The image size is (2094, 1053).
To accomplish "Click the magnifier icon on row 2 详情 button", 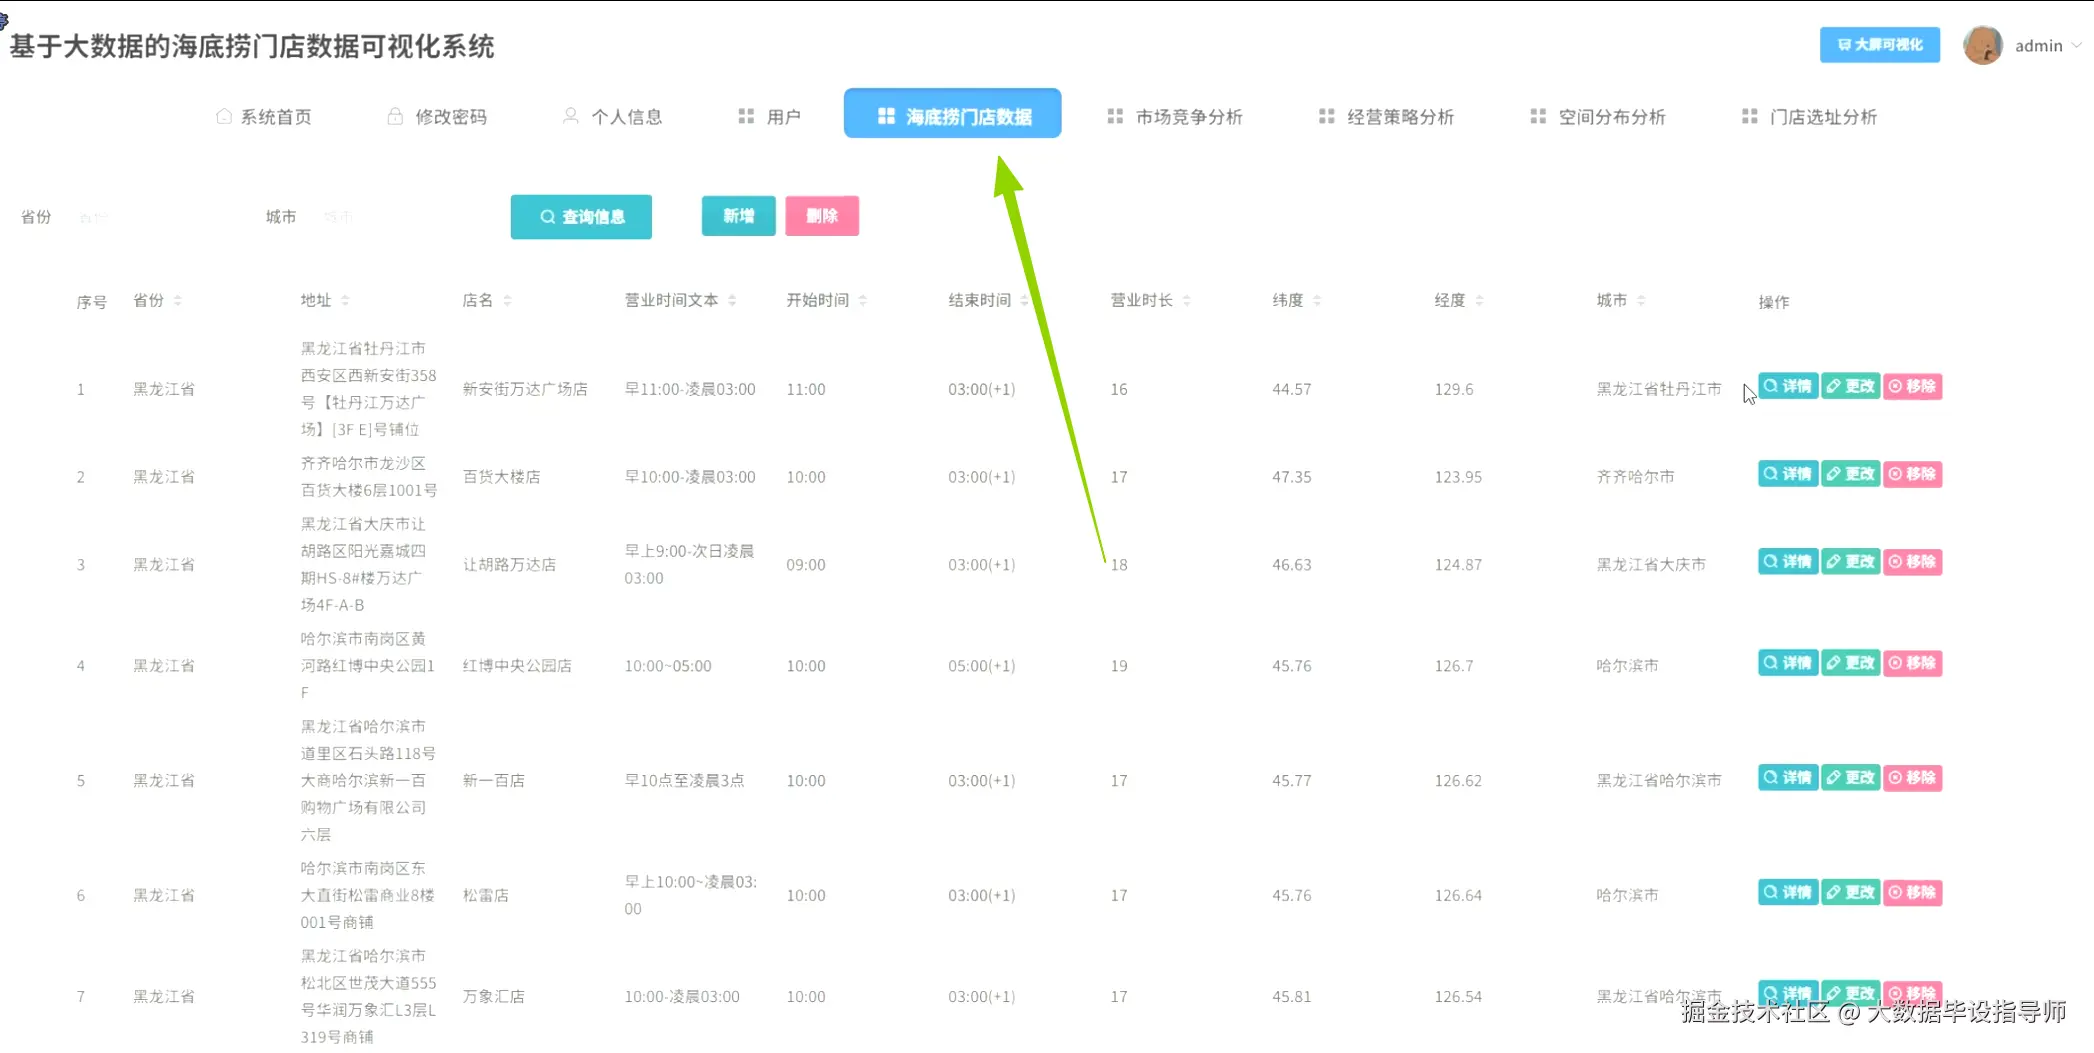I will 1769,474.
